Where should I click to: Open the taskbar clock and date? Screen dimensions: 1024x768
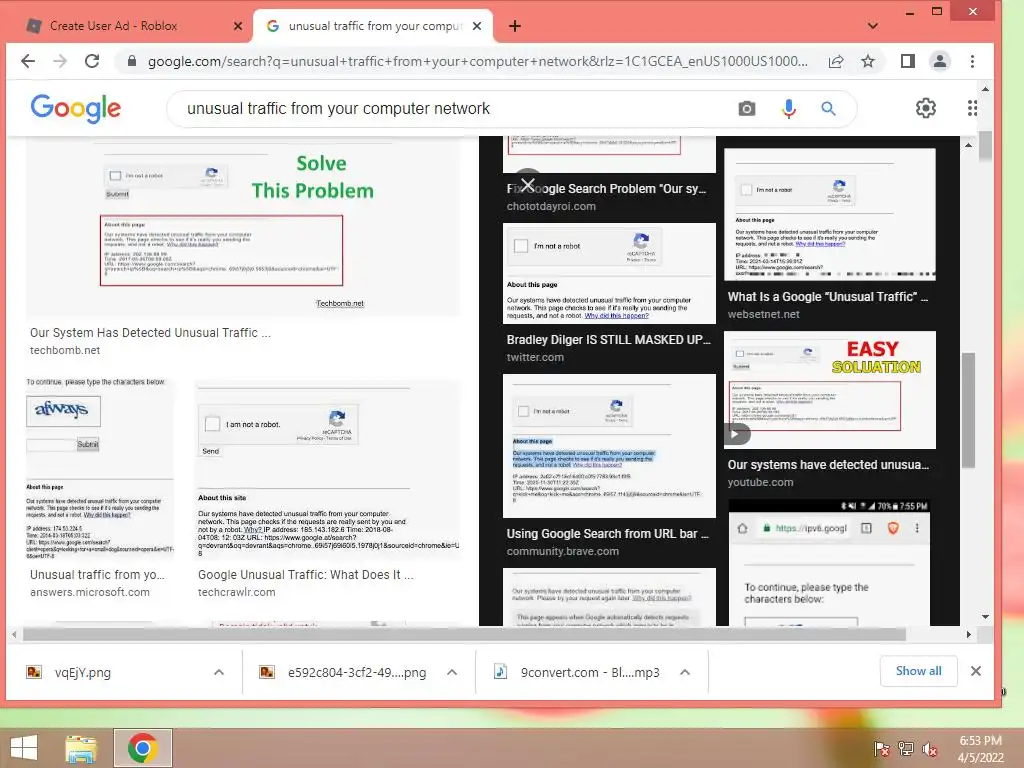[980, 749]
